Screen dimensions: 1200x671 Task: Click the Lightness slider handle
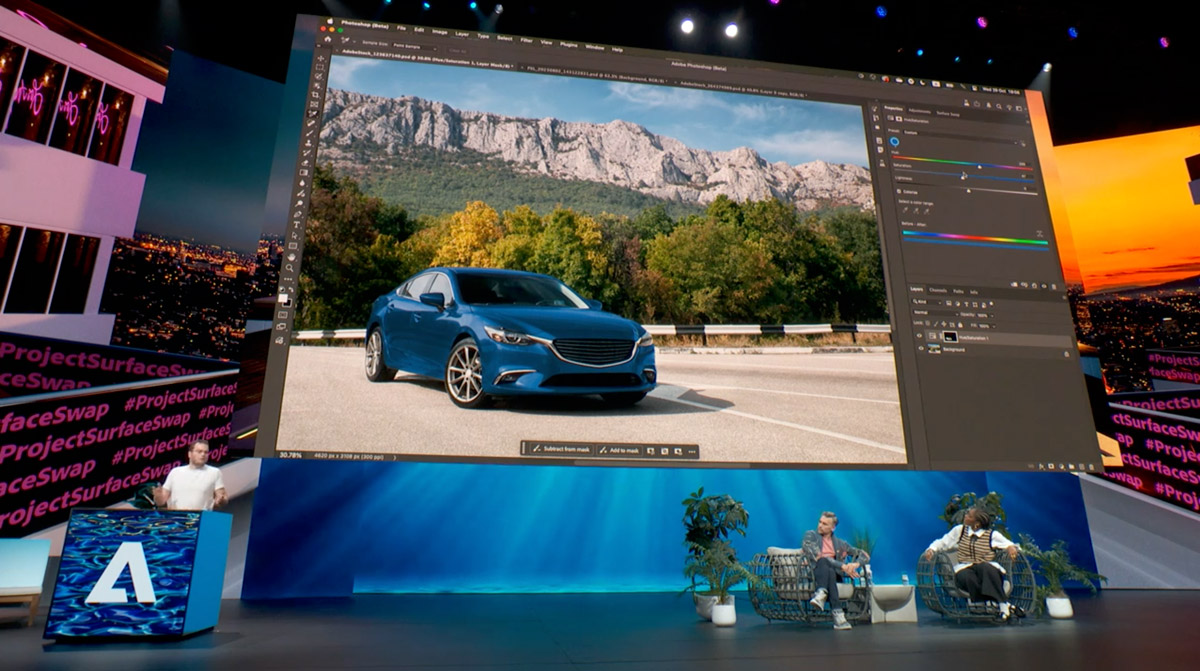coord(968,191)
